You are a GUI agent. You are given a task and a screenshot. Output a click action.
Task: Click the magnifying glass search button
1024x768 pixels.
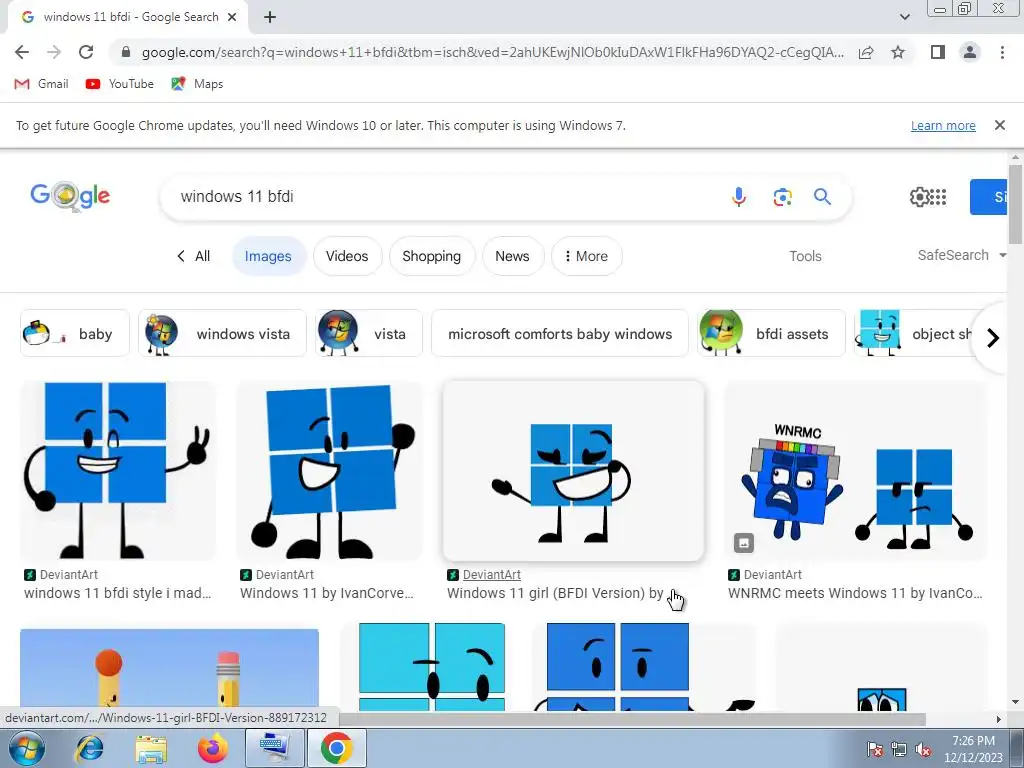point(822,197)
